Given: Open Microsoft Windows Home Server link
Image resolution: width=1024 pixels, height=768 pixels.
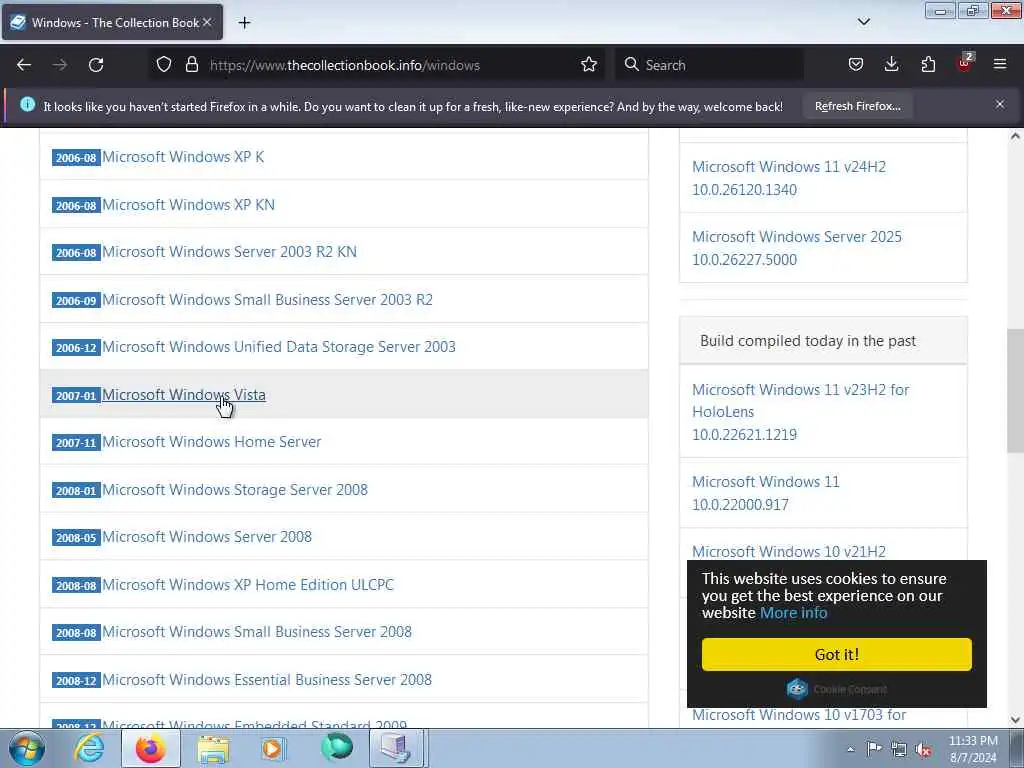Looking at the screenshot, I should [x=212, y=441].
